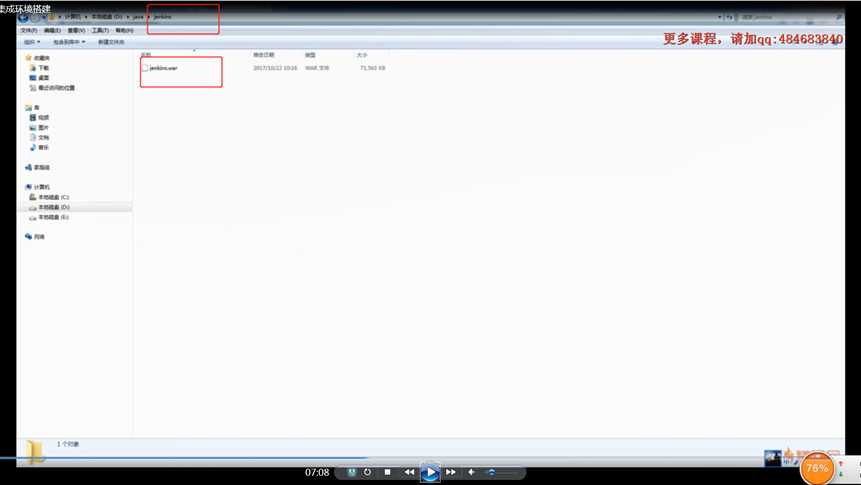Click the 新建文件夹 new folder button
The height and width of the screenshot is (485, 861).
coord(111,42)
